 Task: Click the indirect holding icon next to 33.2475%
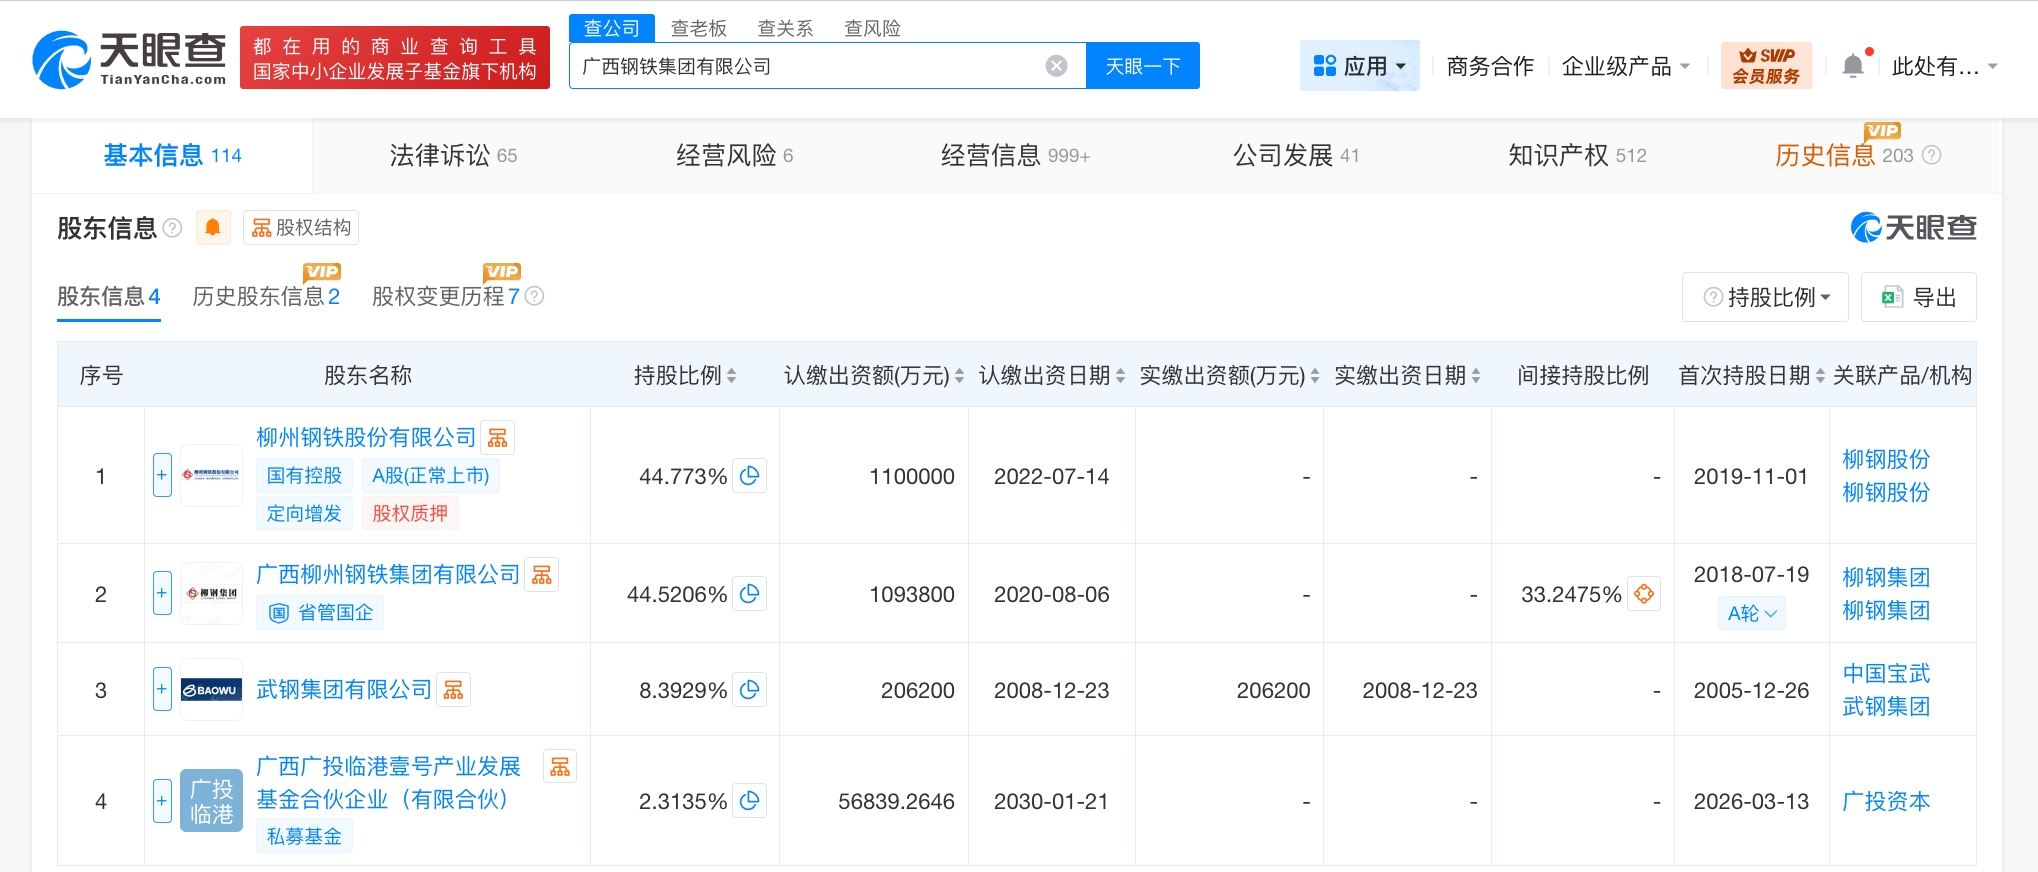(1643, 594)
